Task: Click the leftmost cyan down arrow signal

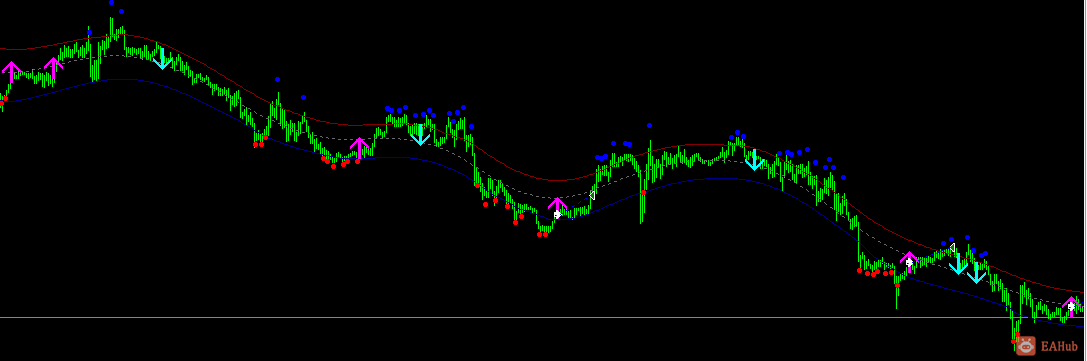Action: click(x=162, y=59)
